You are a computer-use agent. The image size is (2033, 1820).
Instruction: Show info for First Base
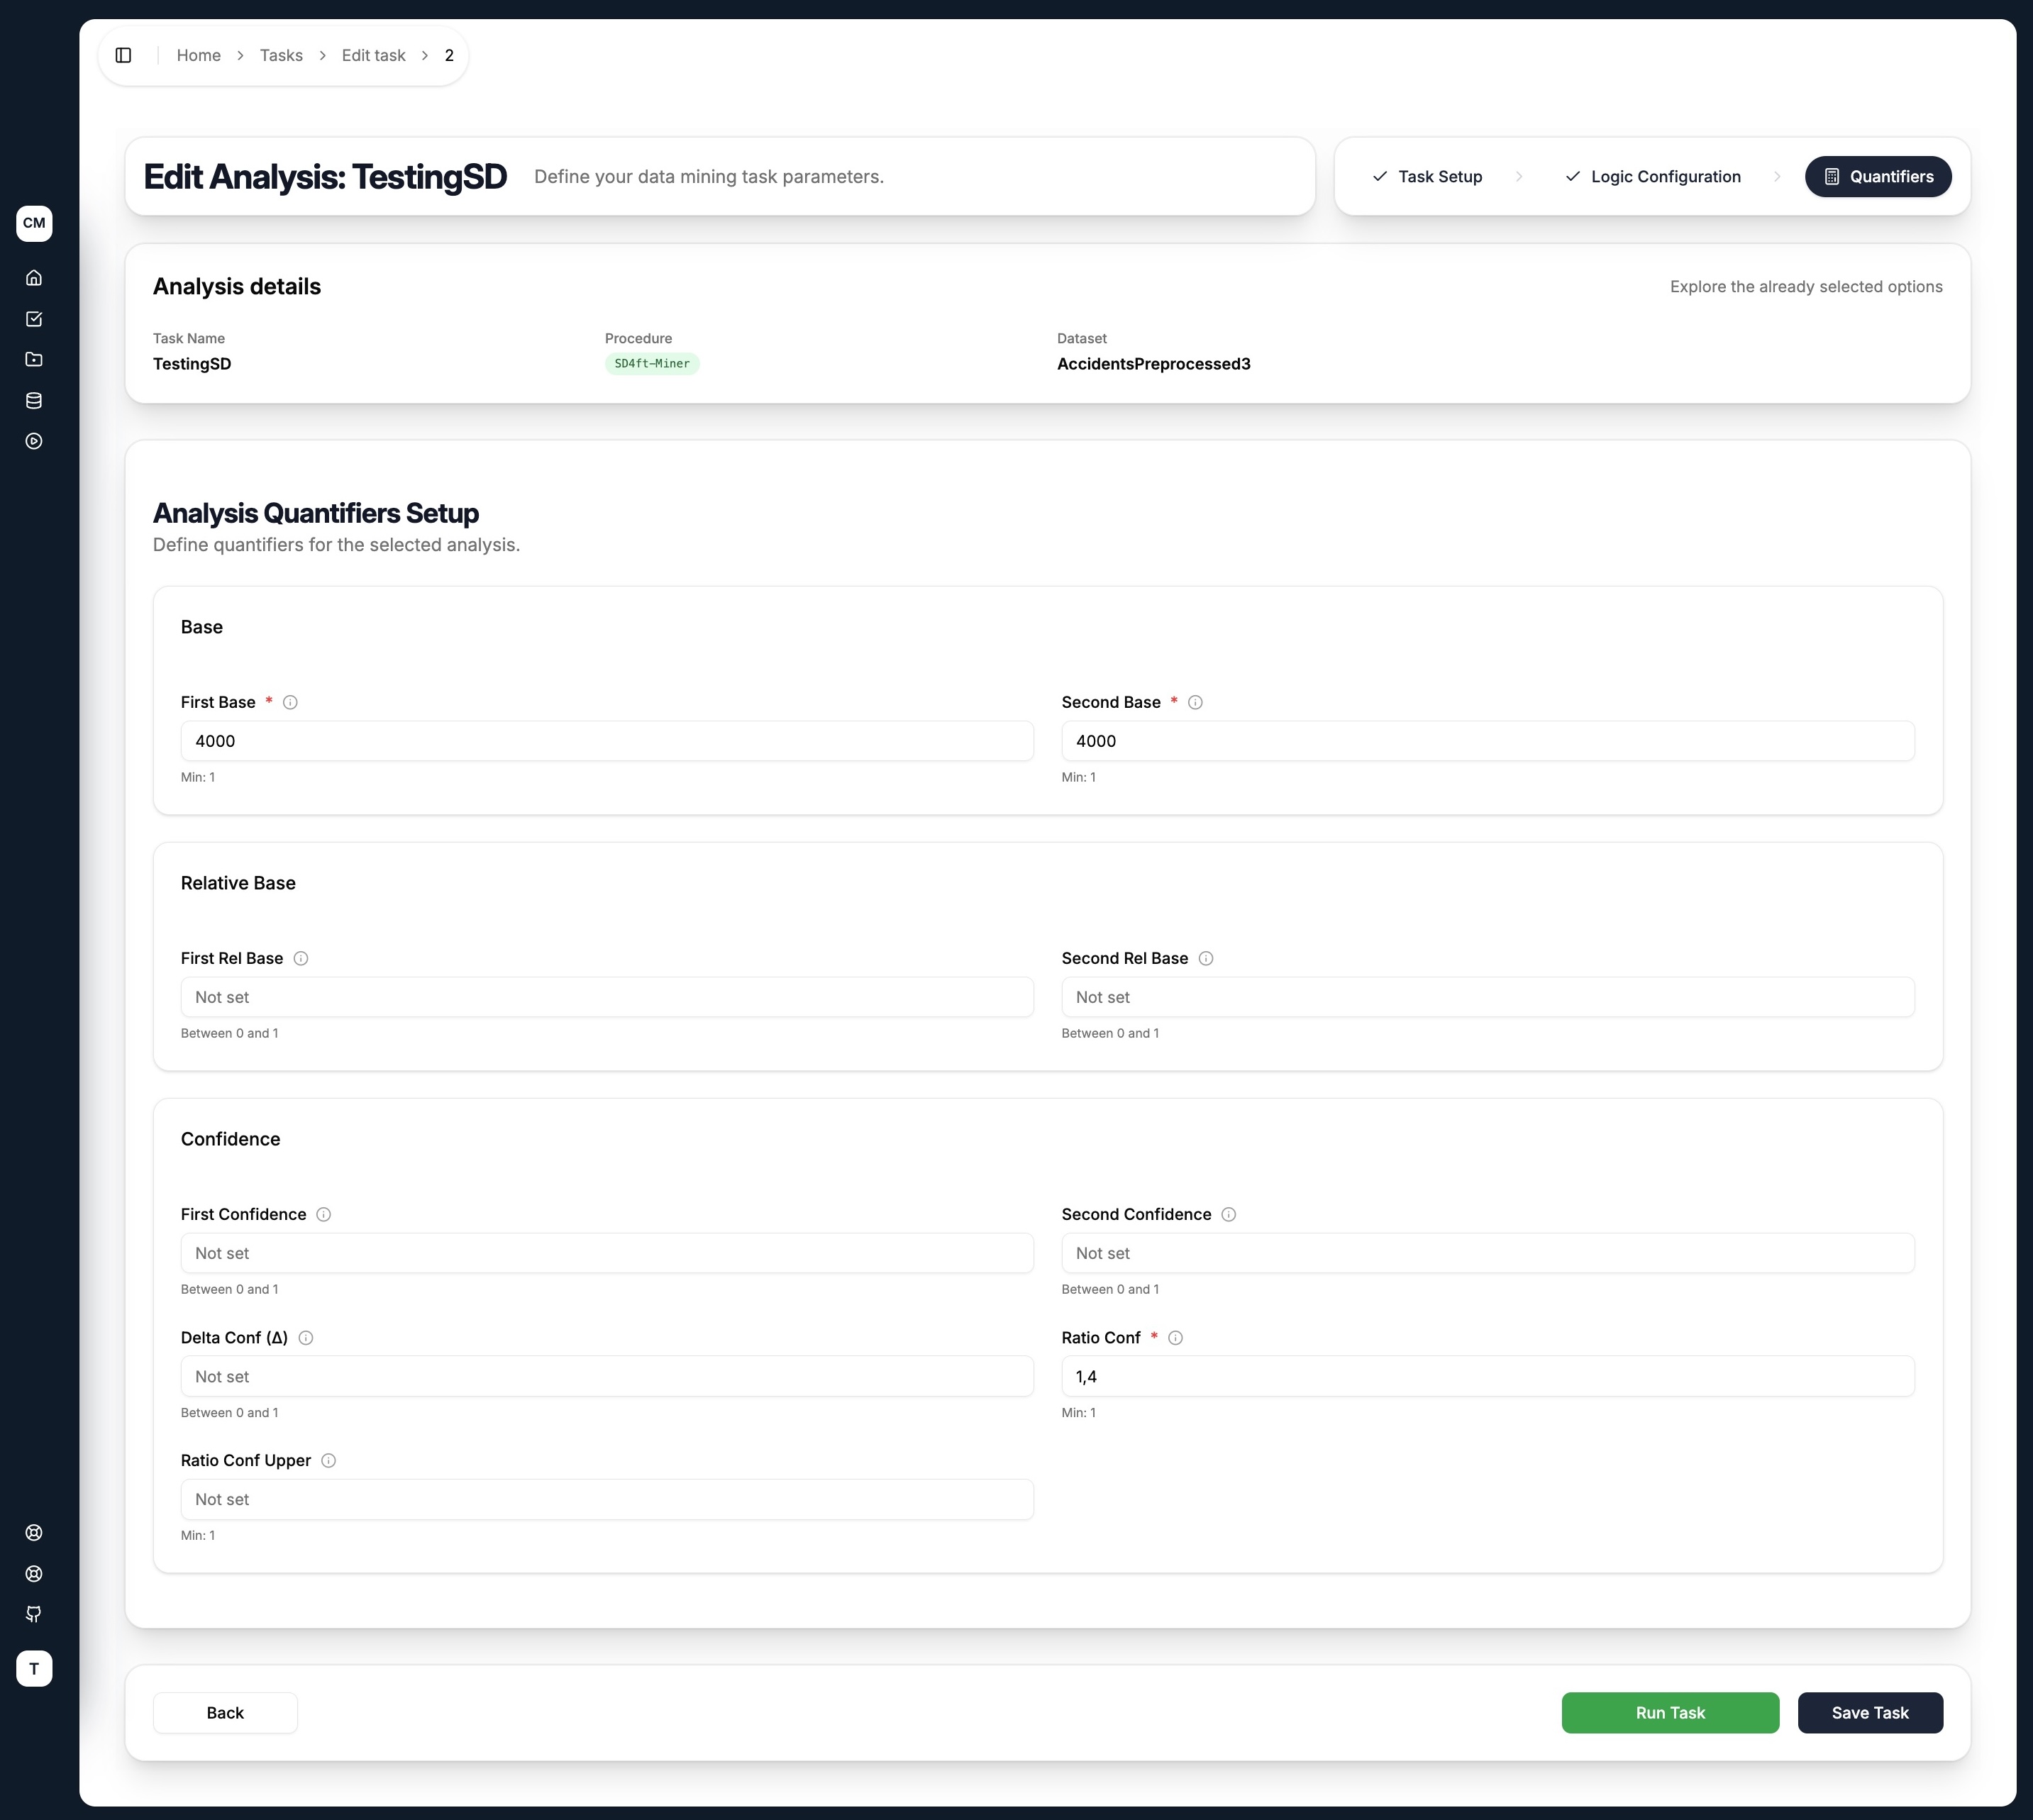pyautogui.click(x=290, y=702)
